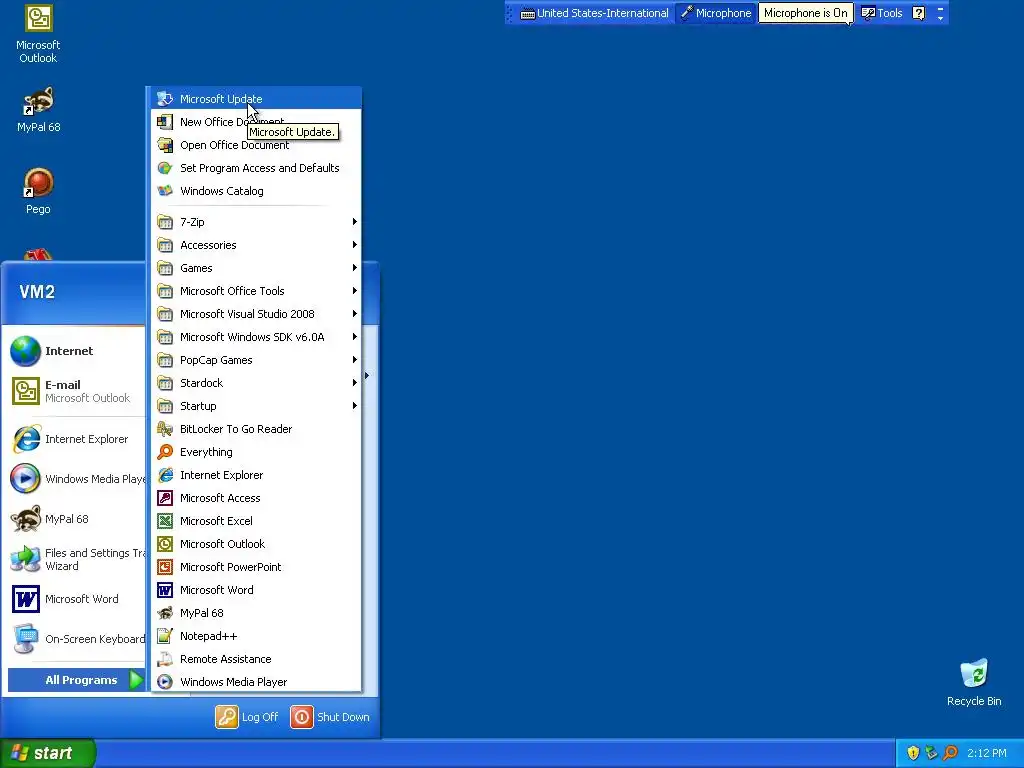This screenshot has width=1024, height=768.
Task: Launch Microsoft PowerPoint
Action: click(x=256, y=567)
